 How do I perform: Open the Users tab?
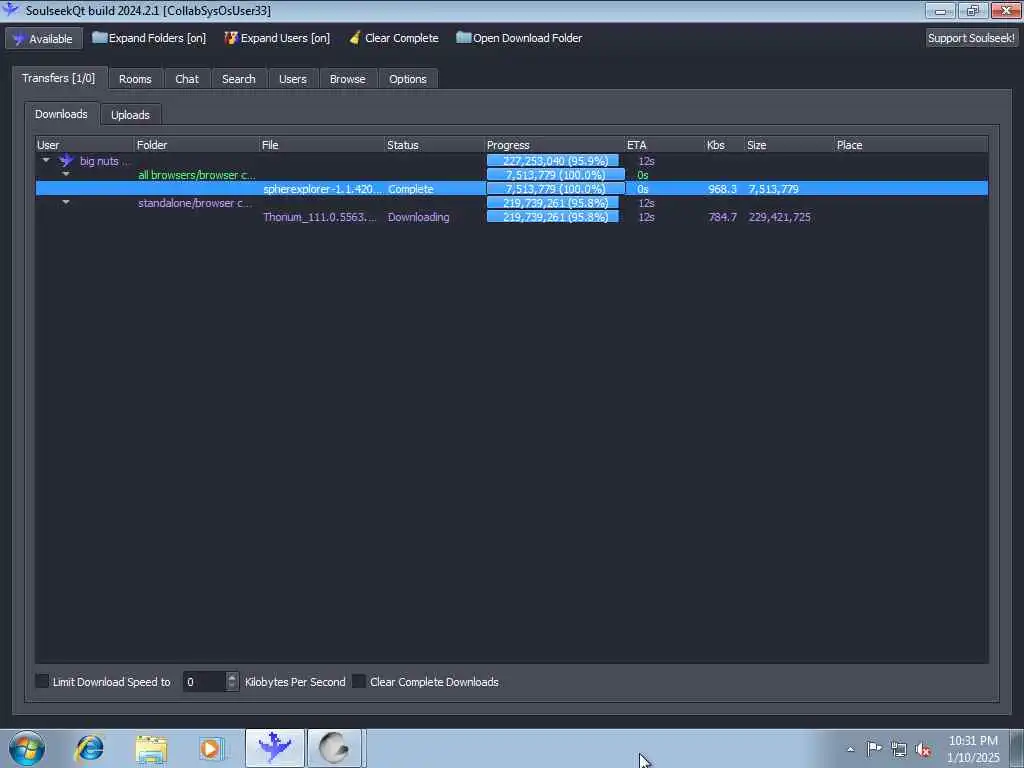click(x=293, y=79)
